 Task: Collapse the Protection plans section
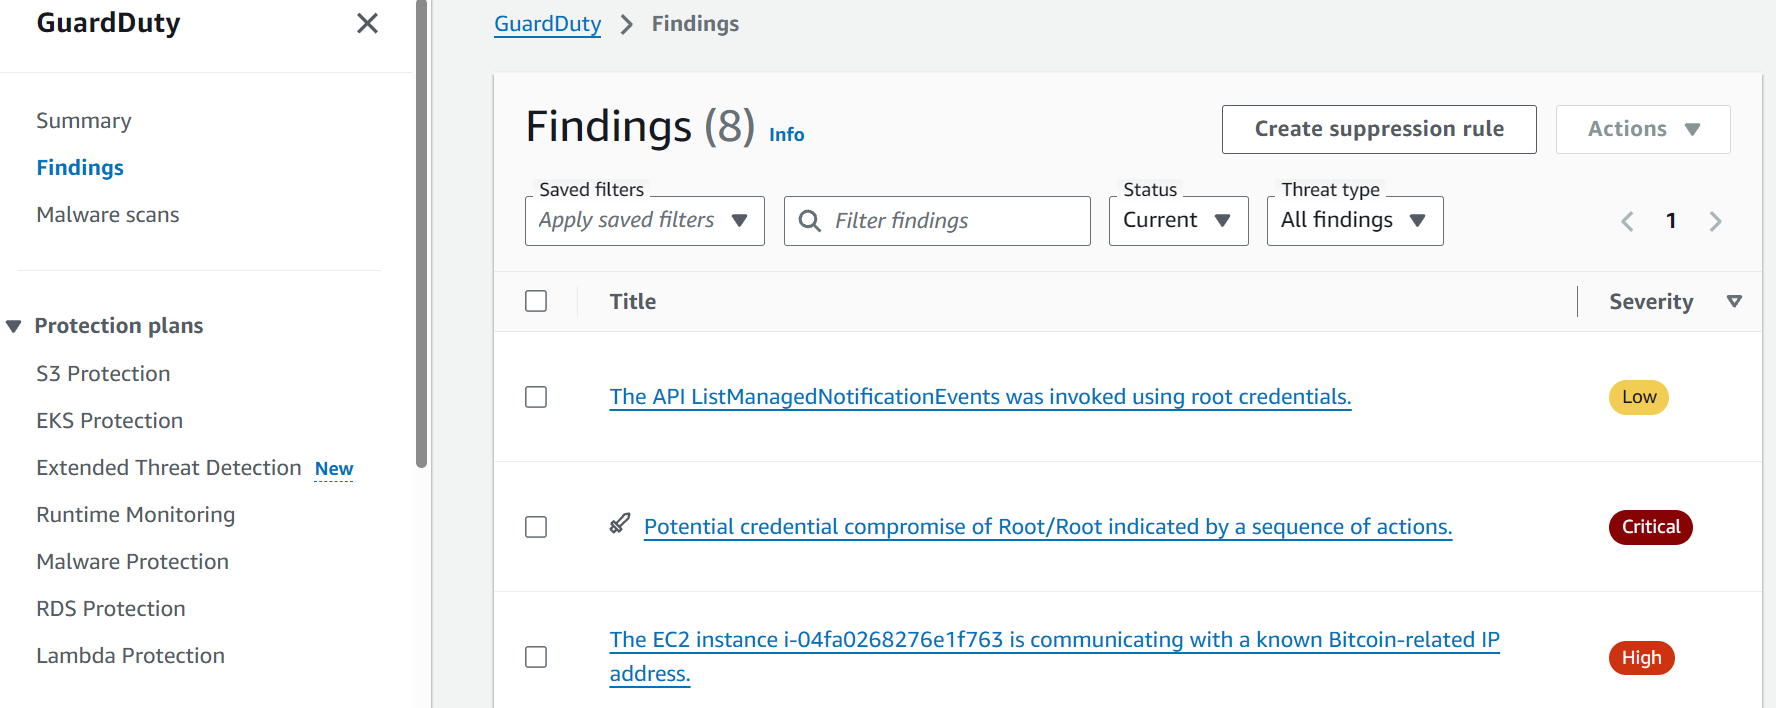pos(14,326)
